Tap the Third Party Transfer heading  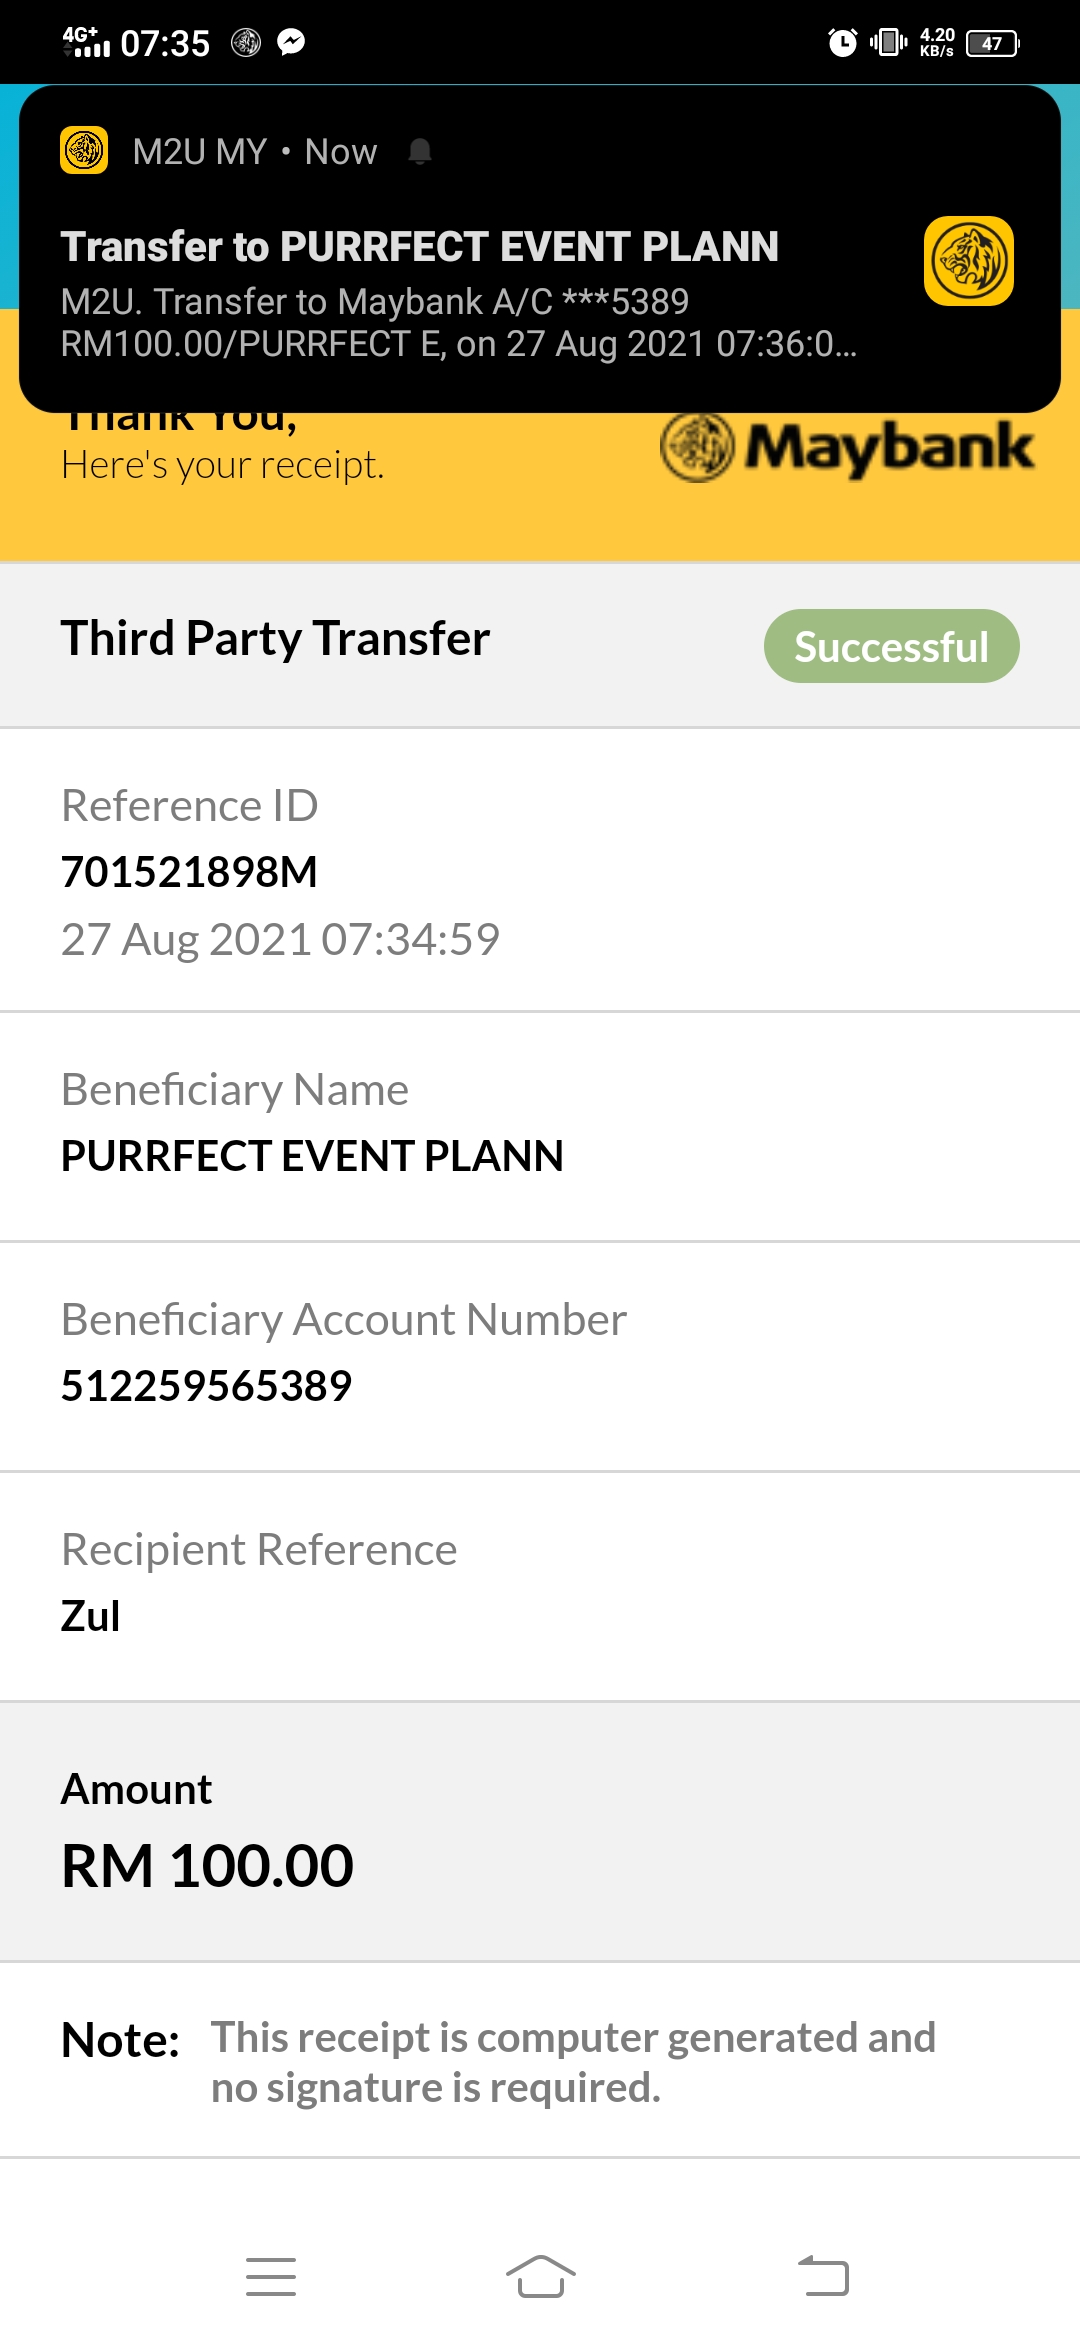tap(275, 639)
